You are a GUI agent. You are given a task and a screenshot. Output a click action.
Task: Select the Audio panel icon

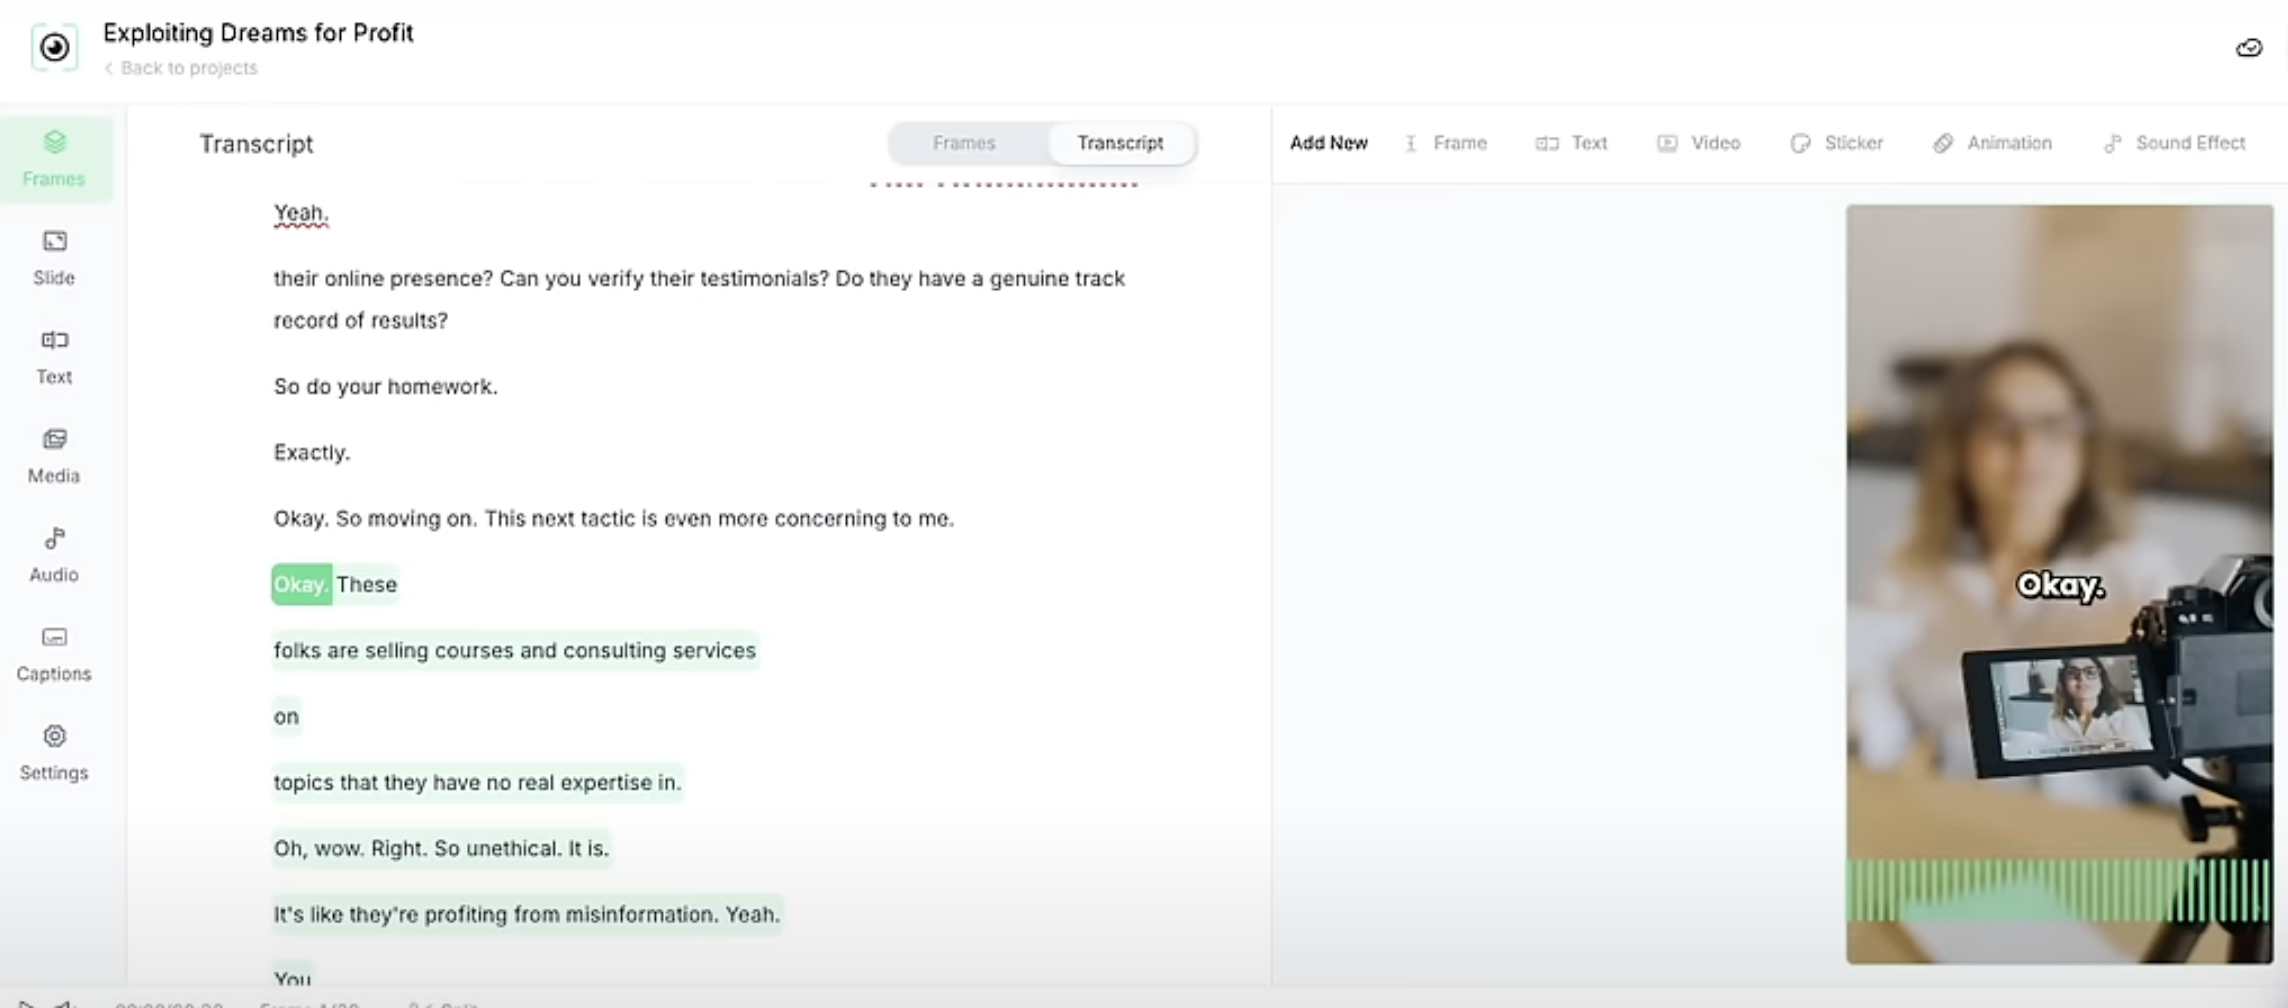point(53,553)
